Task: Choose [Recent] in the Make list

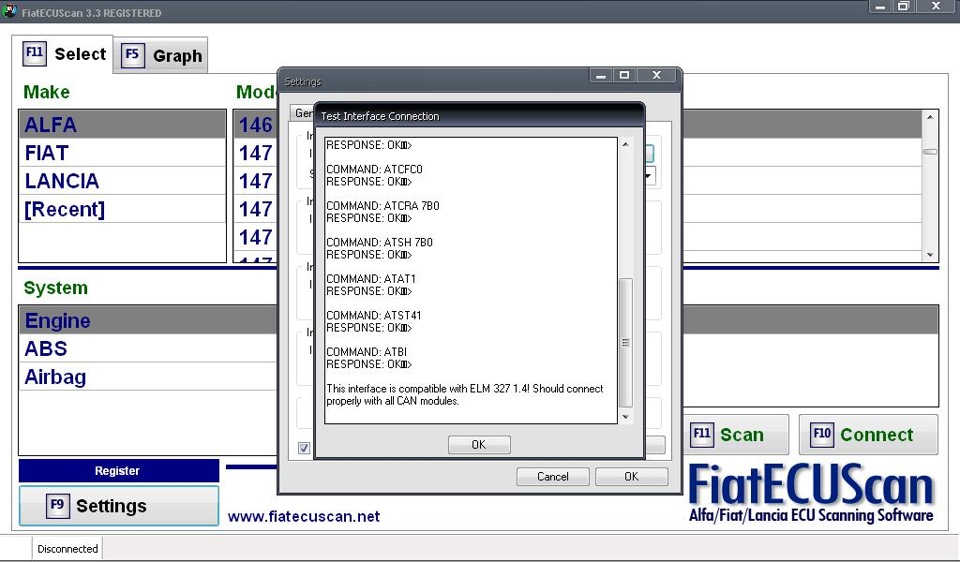Action: click(x=122, y=209)
